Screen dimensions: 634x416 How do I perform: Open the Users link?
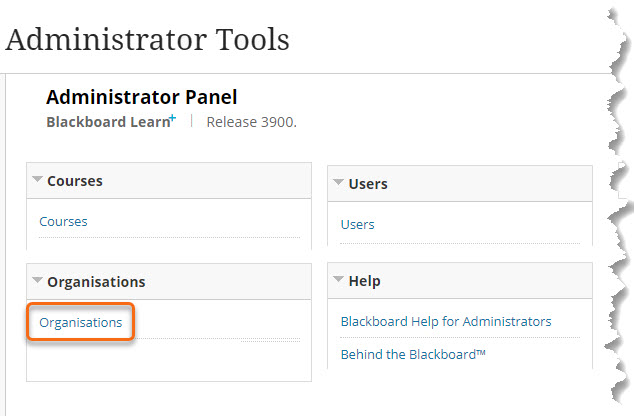click(x=357, y=224)
